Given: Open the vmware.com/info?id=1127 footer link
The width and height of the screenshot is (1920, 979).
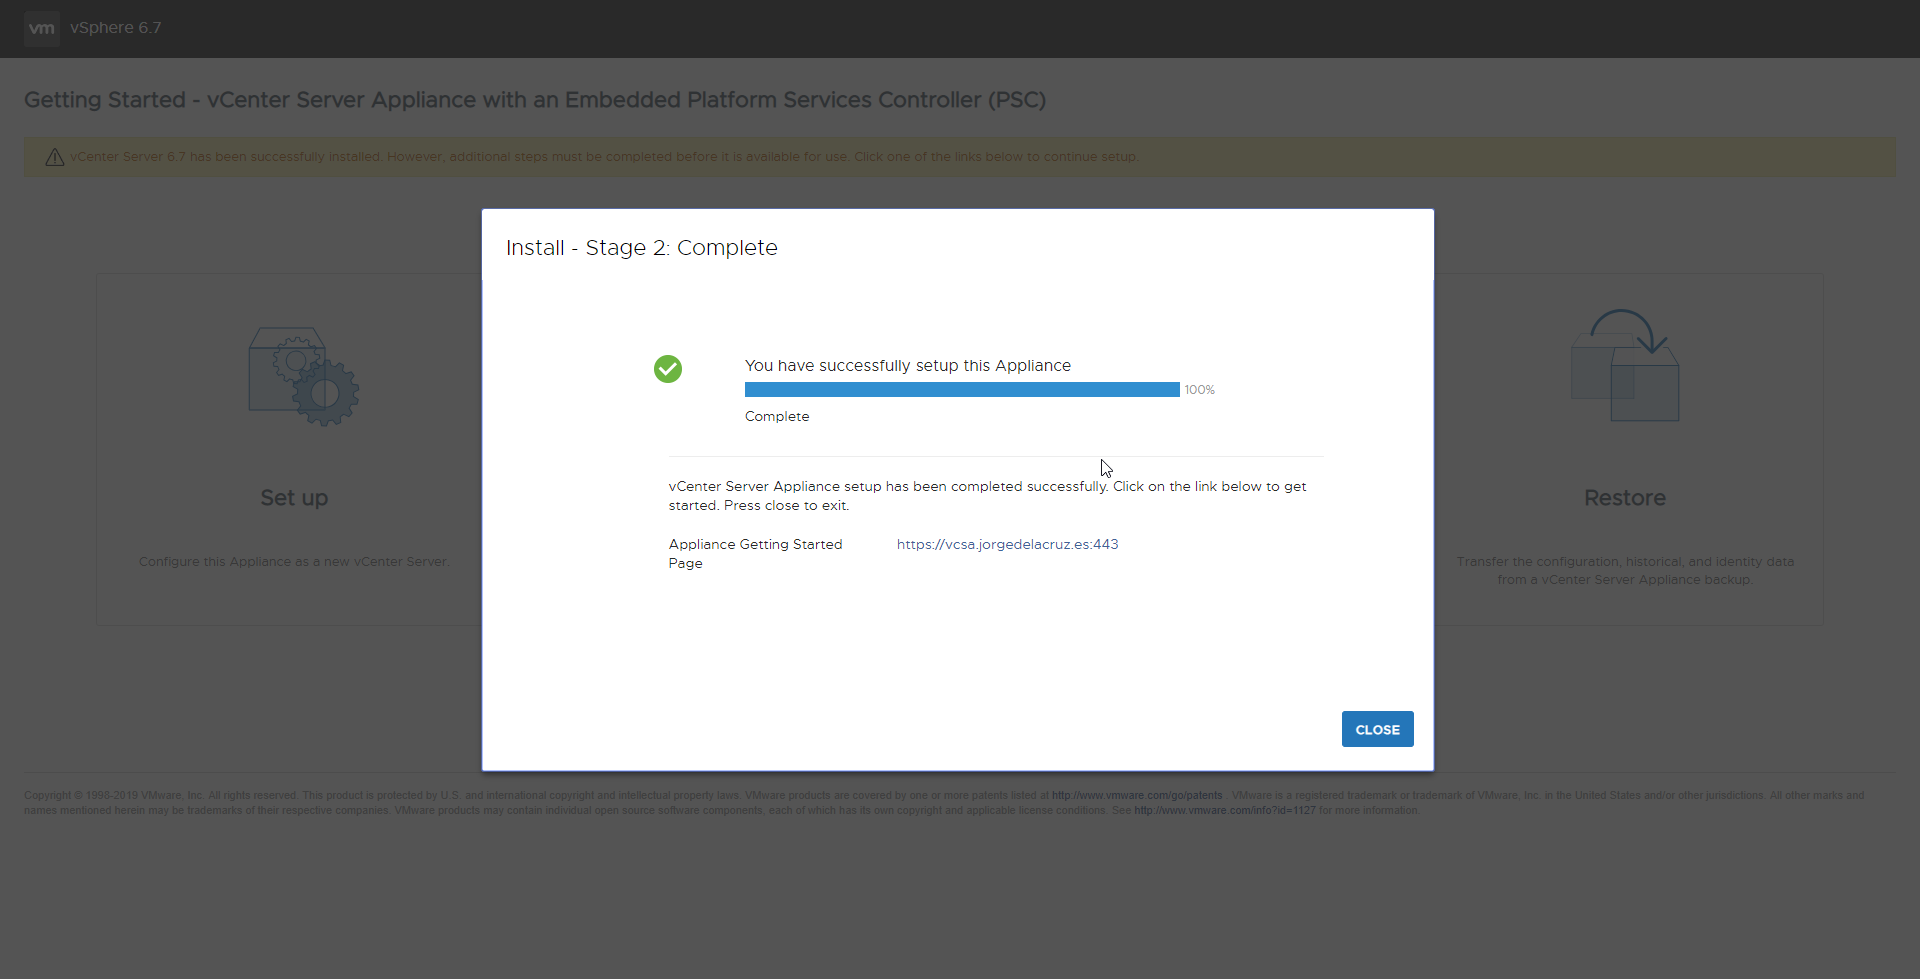Looking at the screenshot, I should pyautogui.click(x=1225, y=811).
